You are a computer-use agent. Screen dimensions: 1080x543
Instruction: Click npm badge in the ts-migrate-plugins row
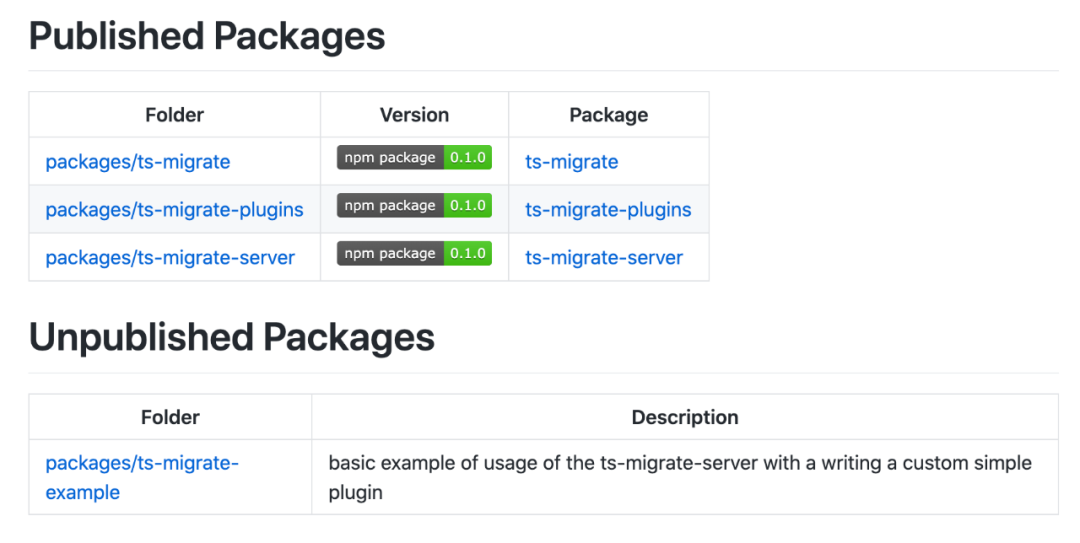pyautogui.click(x=414, y=205)
